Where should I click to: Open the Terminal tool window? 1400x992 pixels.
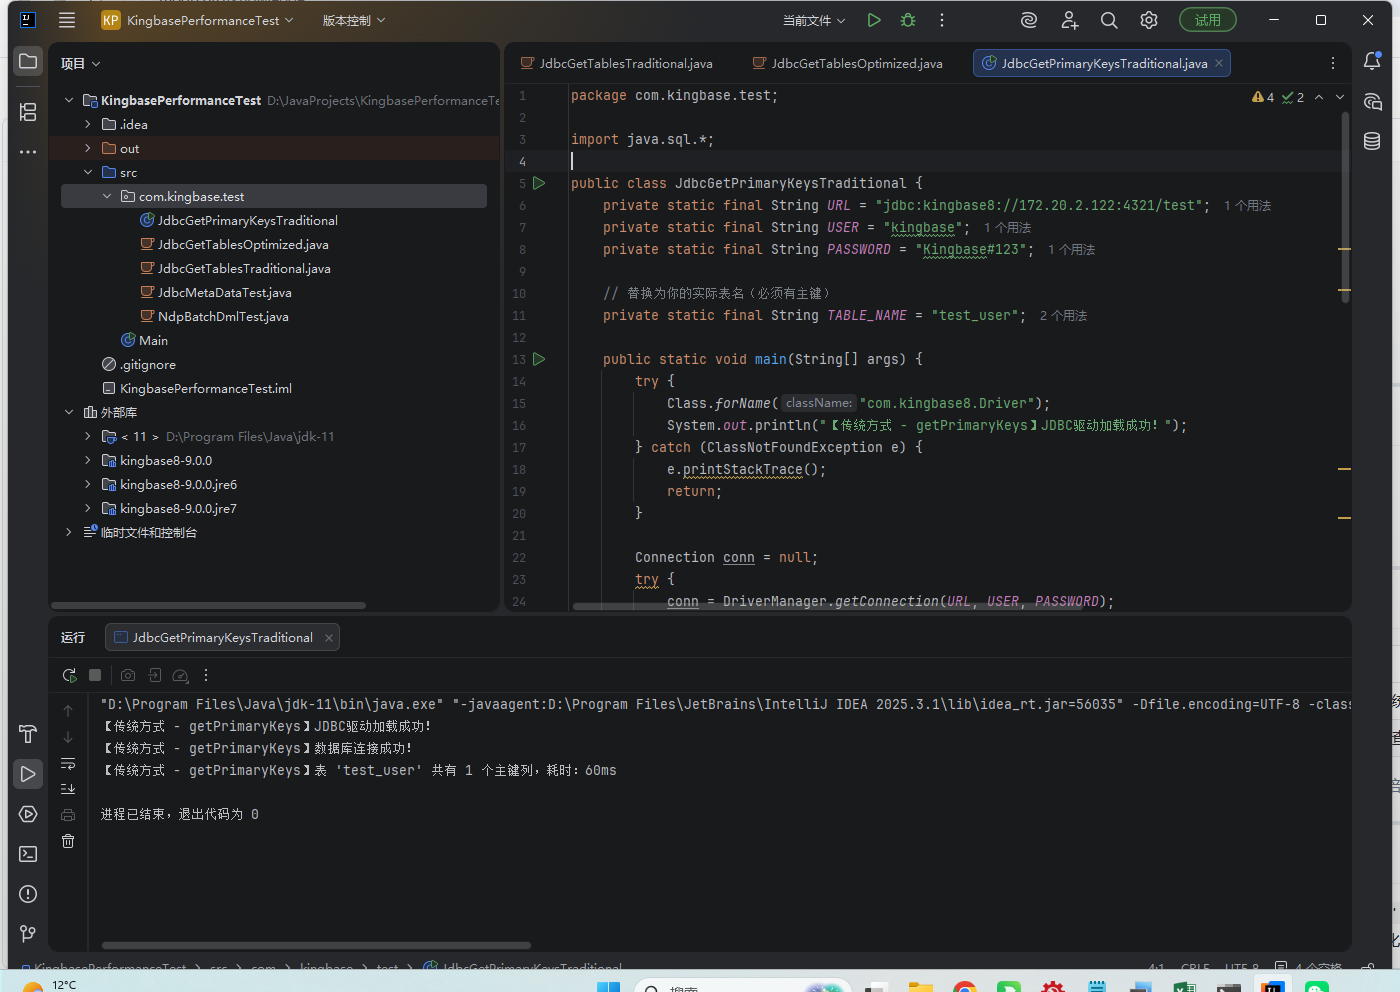point(28,854)
